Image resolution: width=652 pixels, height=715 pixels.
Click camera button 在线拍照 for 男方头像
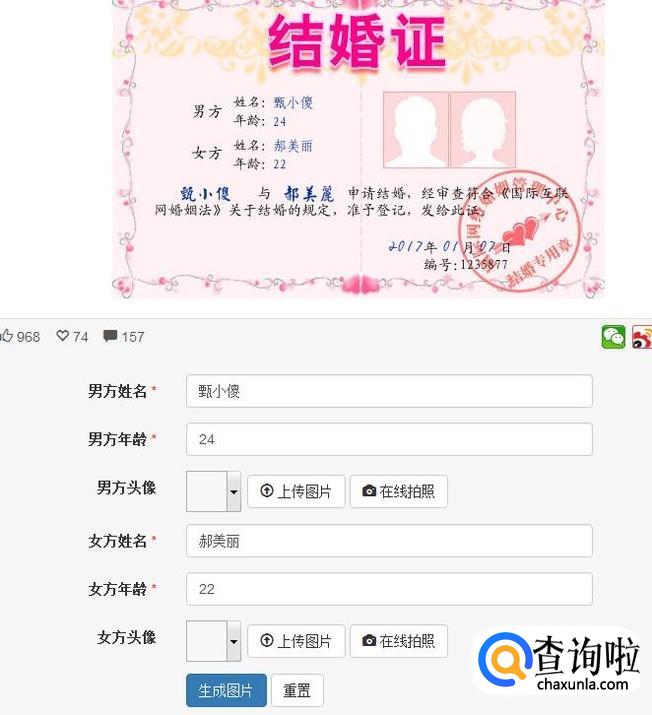tap(399, 491)
